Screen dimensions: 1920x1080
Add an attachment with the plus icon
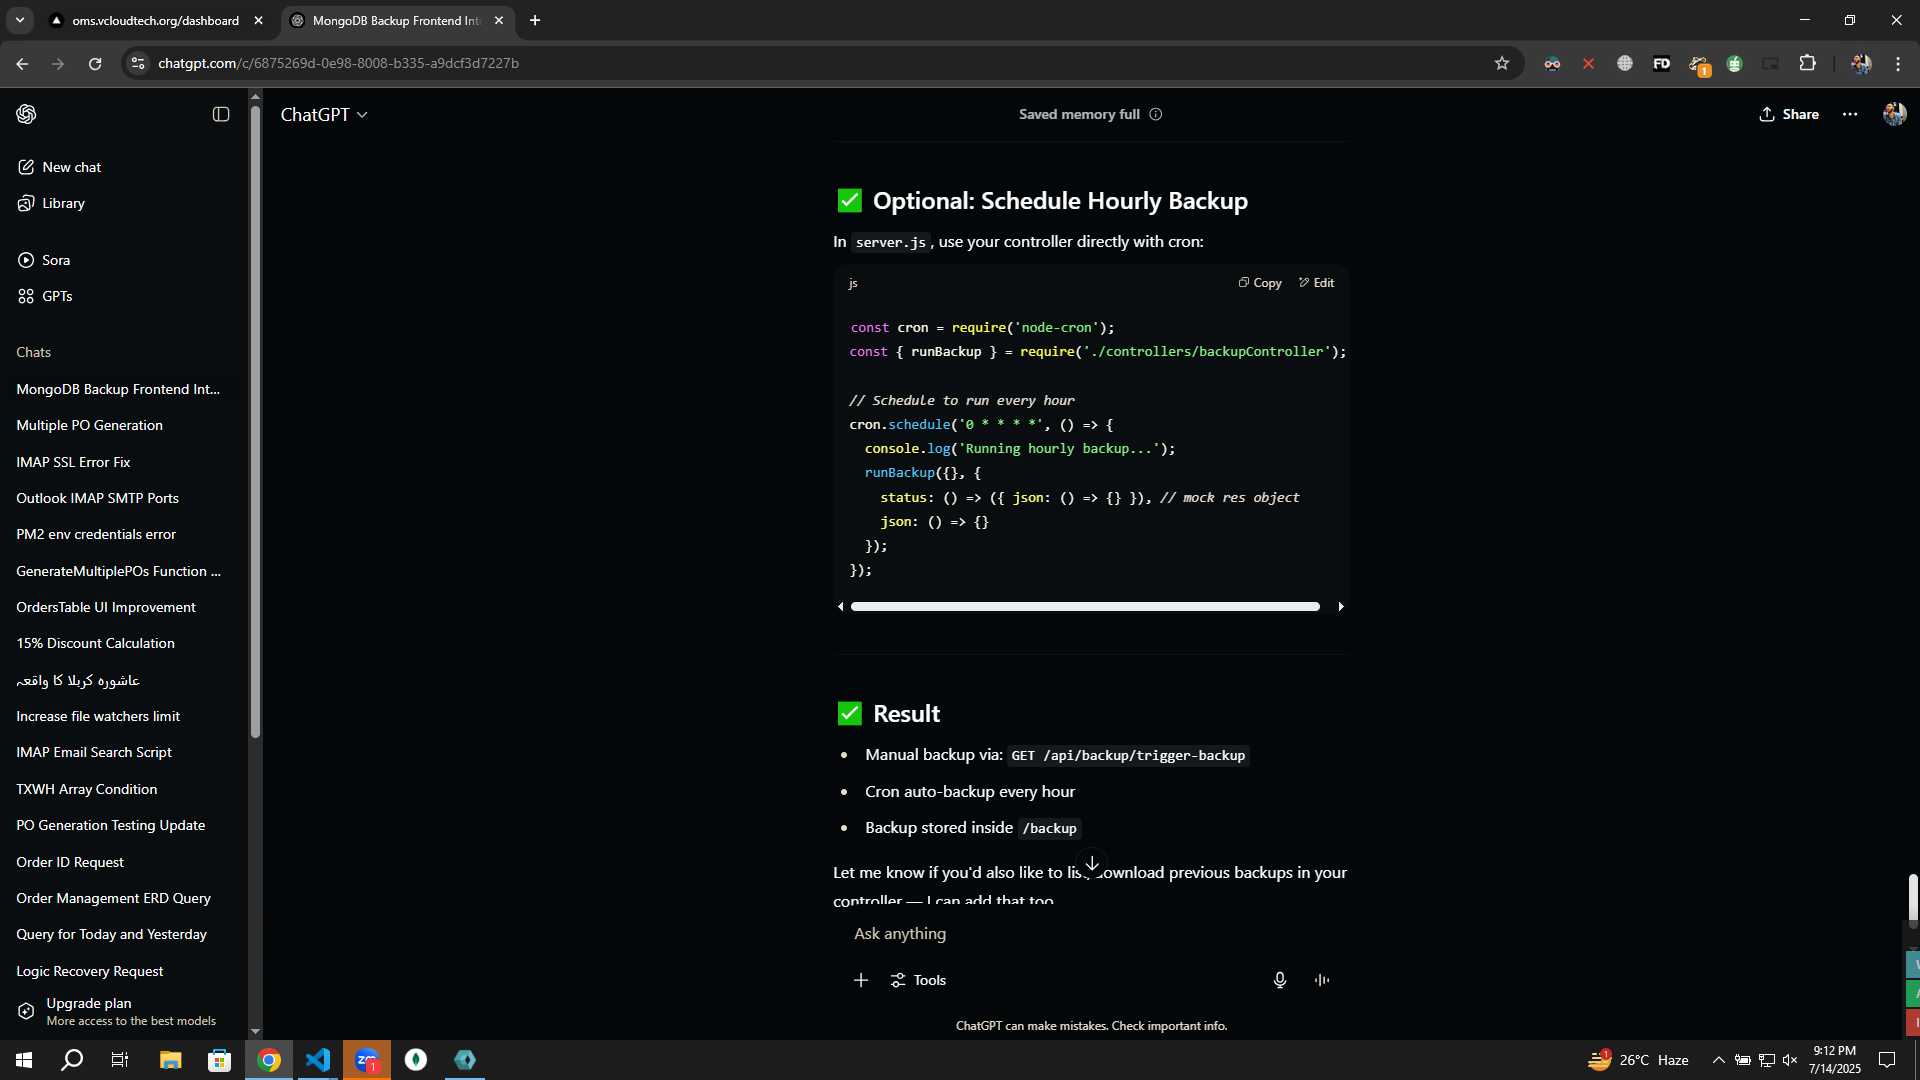click(x=861, y=980)
